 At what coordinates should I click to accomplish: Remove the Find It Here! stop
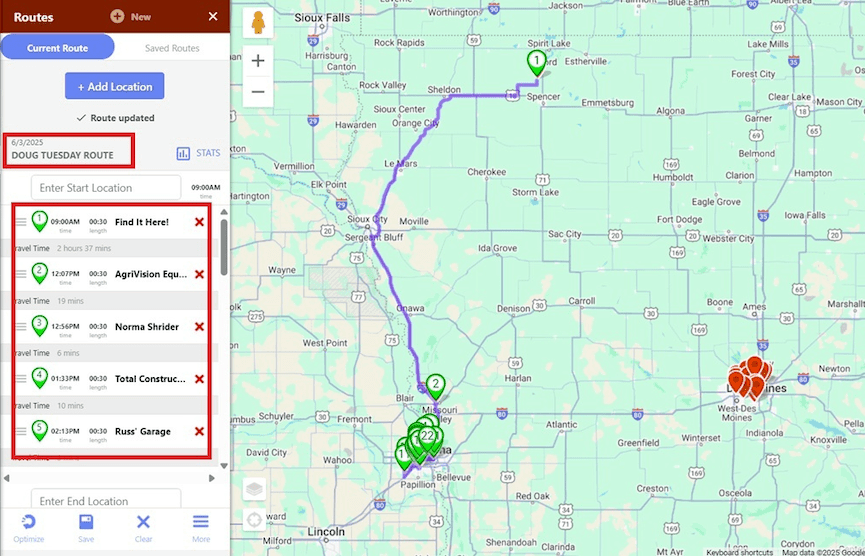199,222
